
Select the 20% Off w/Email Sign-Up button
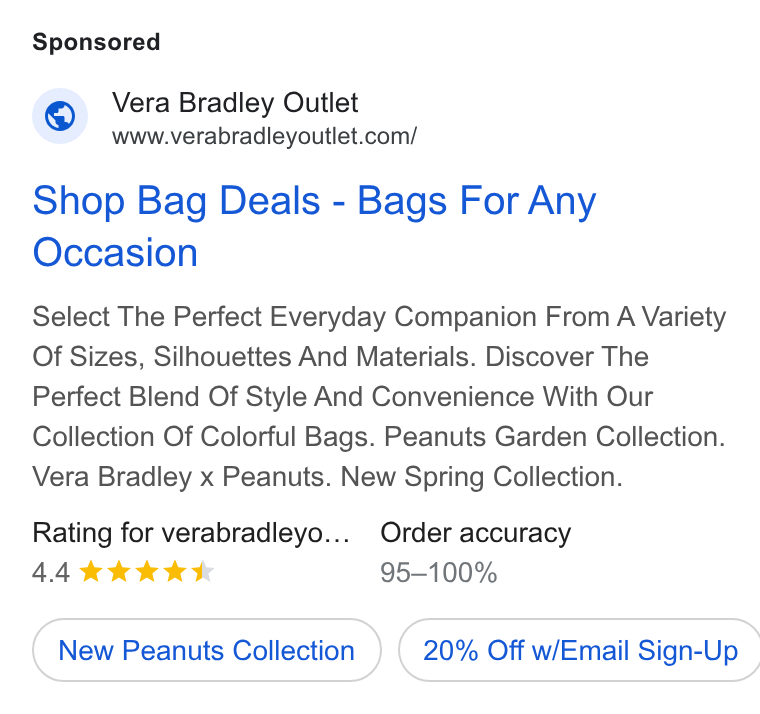pyautogui.click(x=580, y=650)
